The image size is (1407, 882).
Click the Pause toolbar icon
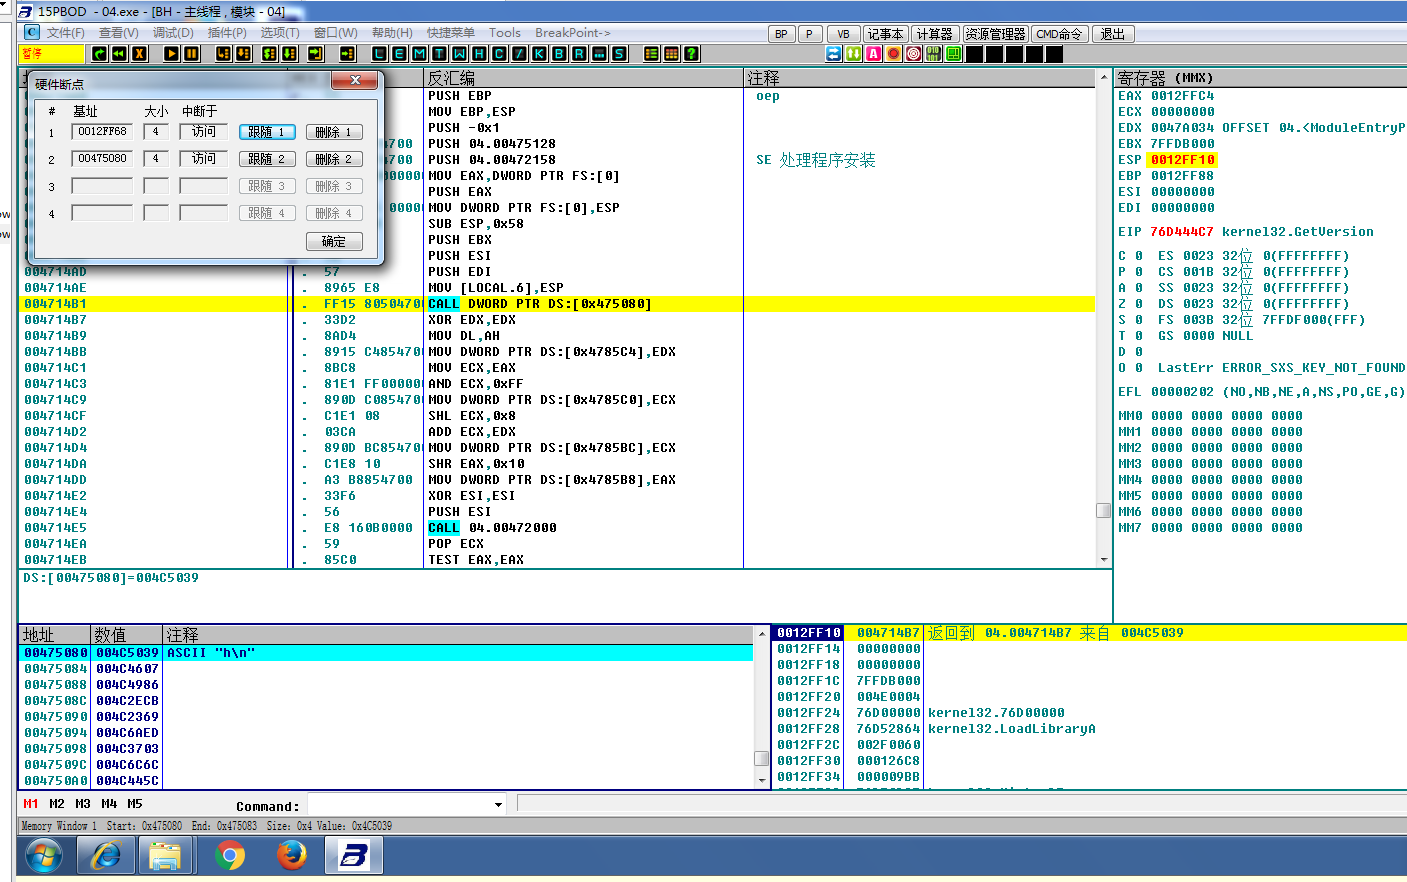[x=192, y=54]
